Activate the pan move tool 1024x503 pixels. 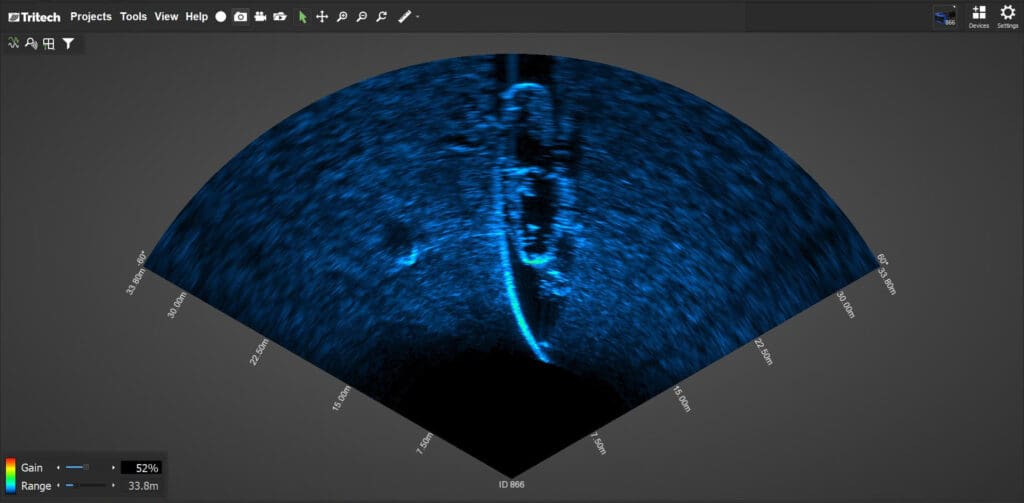(322, 17)
